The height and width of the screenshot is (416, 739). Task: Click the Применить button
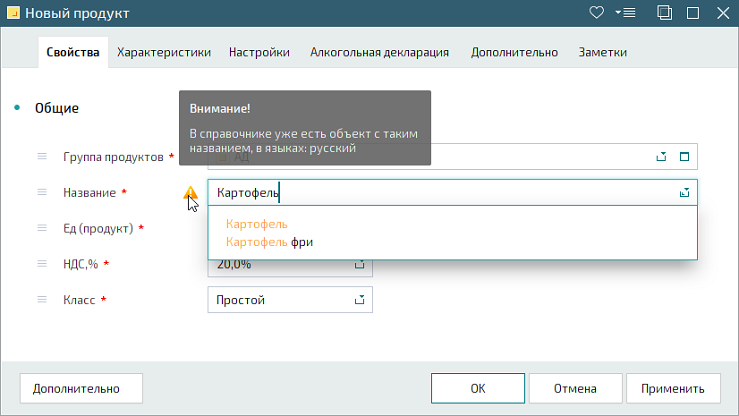(673, 388)
